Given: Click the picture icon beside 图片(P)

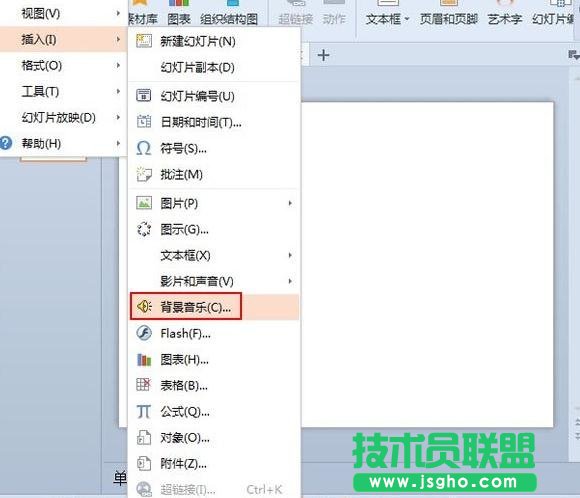Looking at the screenshot, I should click(x=144, y=203).
